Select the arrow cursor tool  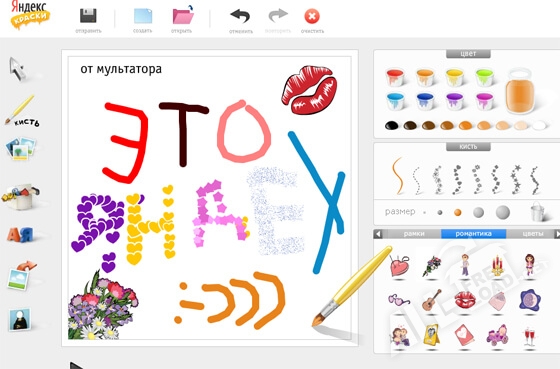pyautogui.click(x=18, y=69)
